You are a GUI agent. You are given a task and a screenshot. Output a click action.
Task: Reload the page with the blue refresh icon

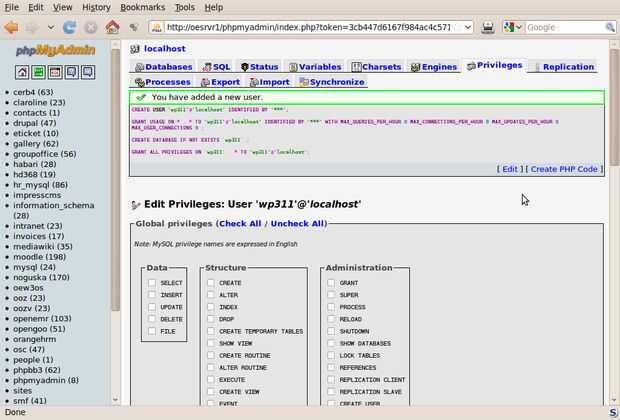coord(70,27)
